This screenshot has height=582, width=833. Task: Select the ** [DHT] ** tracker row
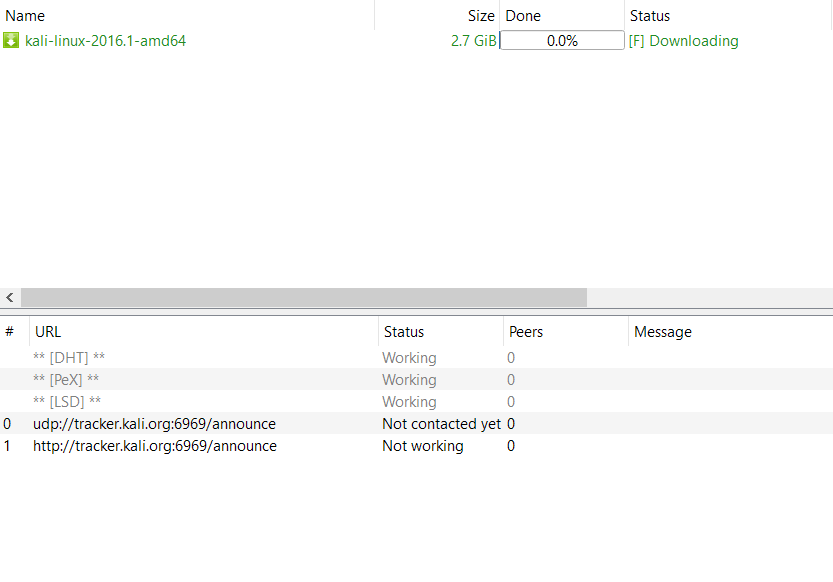(x=416, y=357)
